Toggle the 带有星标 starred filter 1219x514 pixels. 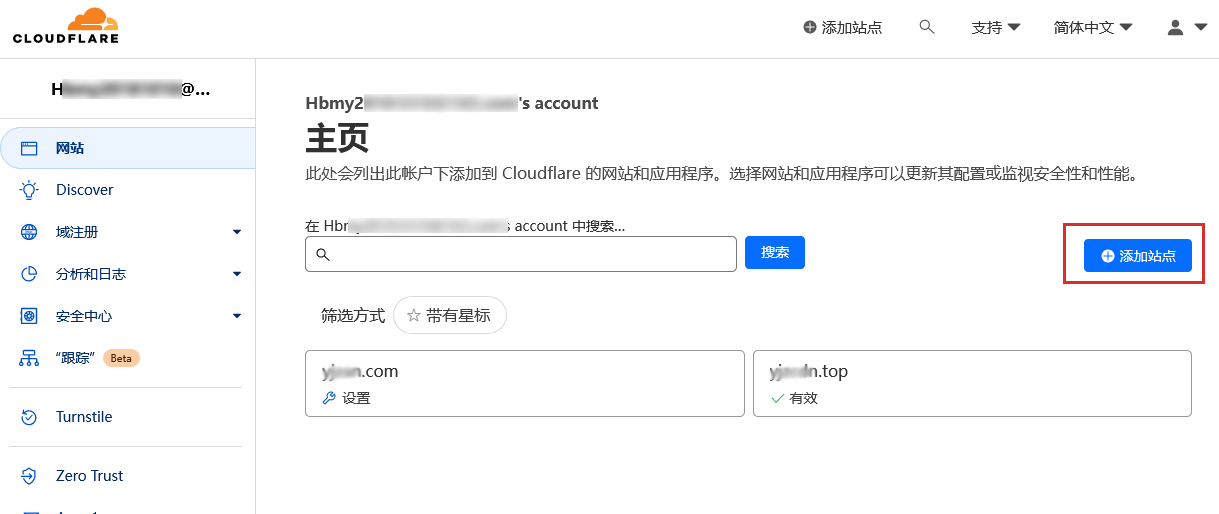pyautogui.click(x=449, y=315)
